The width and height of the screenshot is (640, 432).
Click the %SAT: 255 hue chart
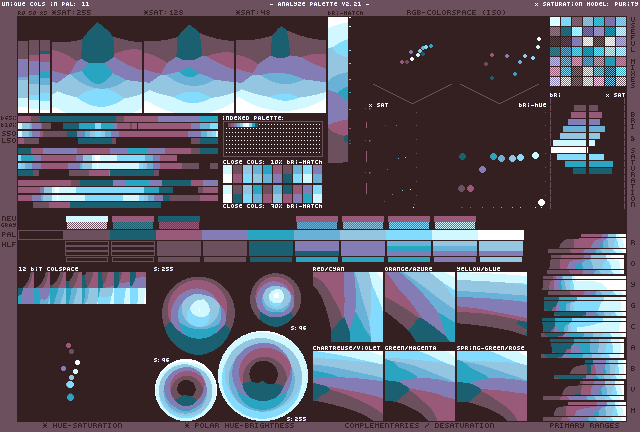(97, 67)
